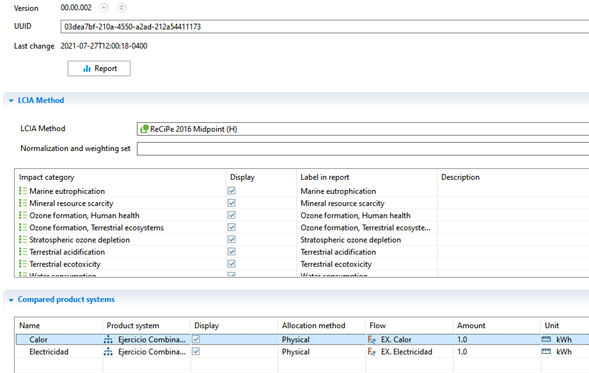This screenshot has width=589, height=373.
Task: Toggle display for Stratospheric ozone depletion
Action: [x=232, y=239]
